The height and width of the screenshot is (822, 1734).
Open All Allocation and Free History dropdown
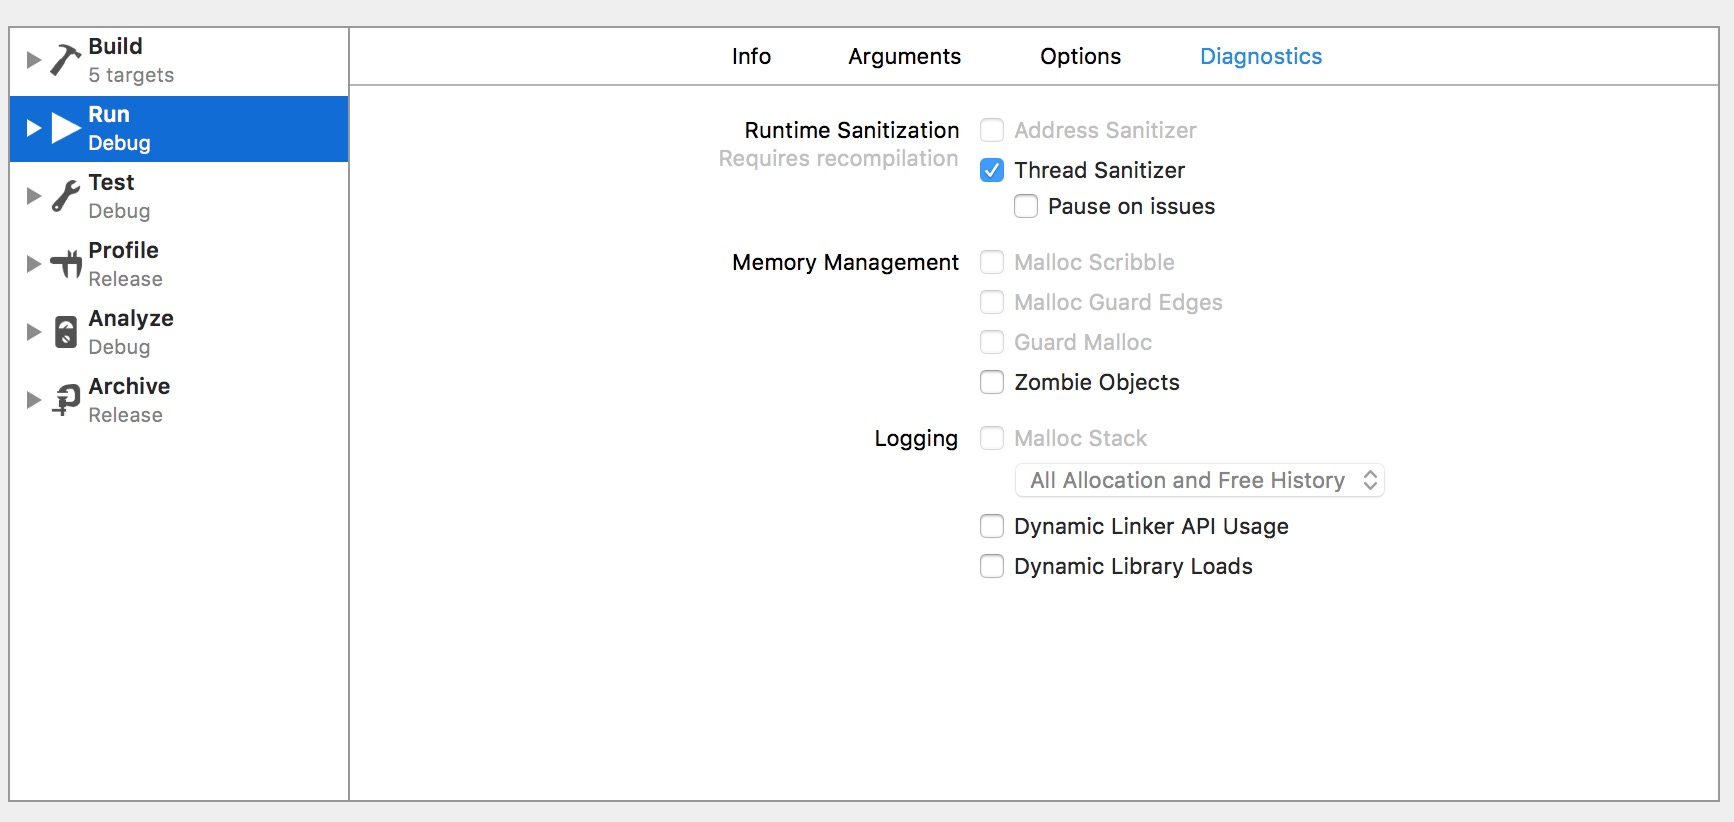pos(1200,481)
